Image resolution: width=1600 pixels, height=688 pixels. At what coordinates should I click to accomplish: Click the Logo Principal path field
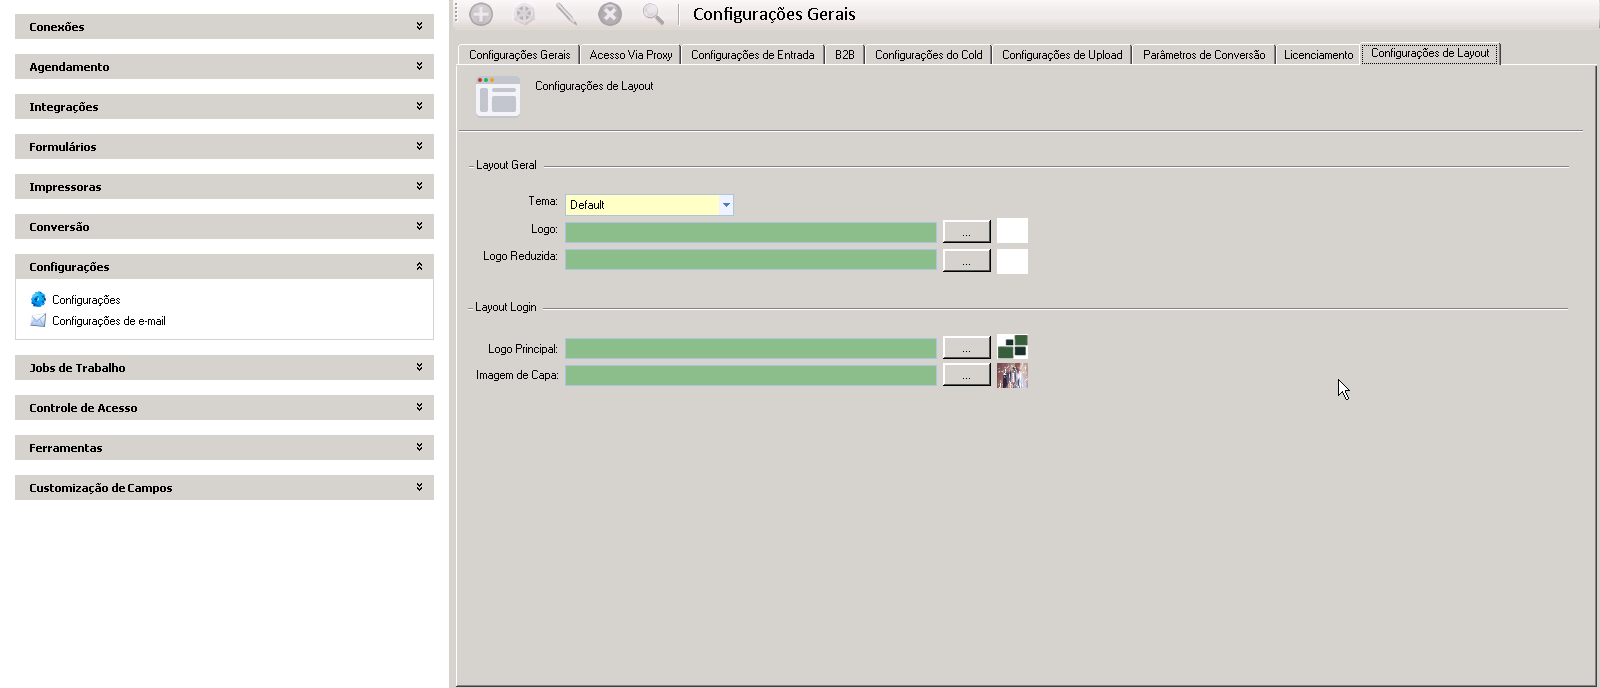pyautogui.click(x=751, y=348)
